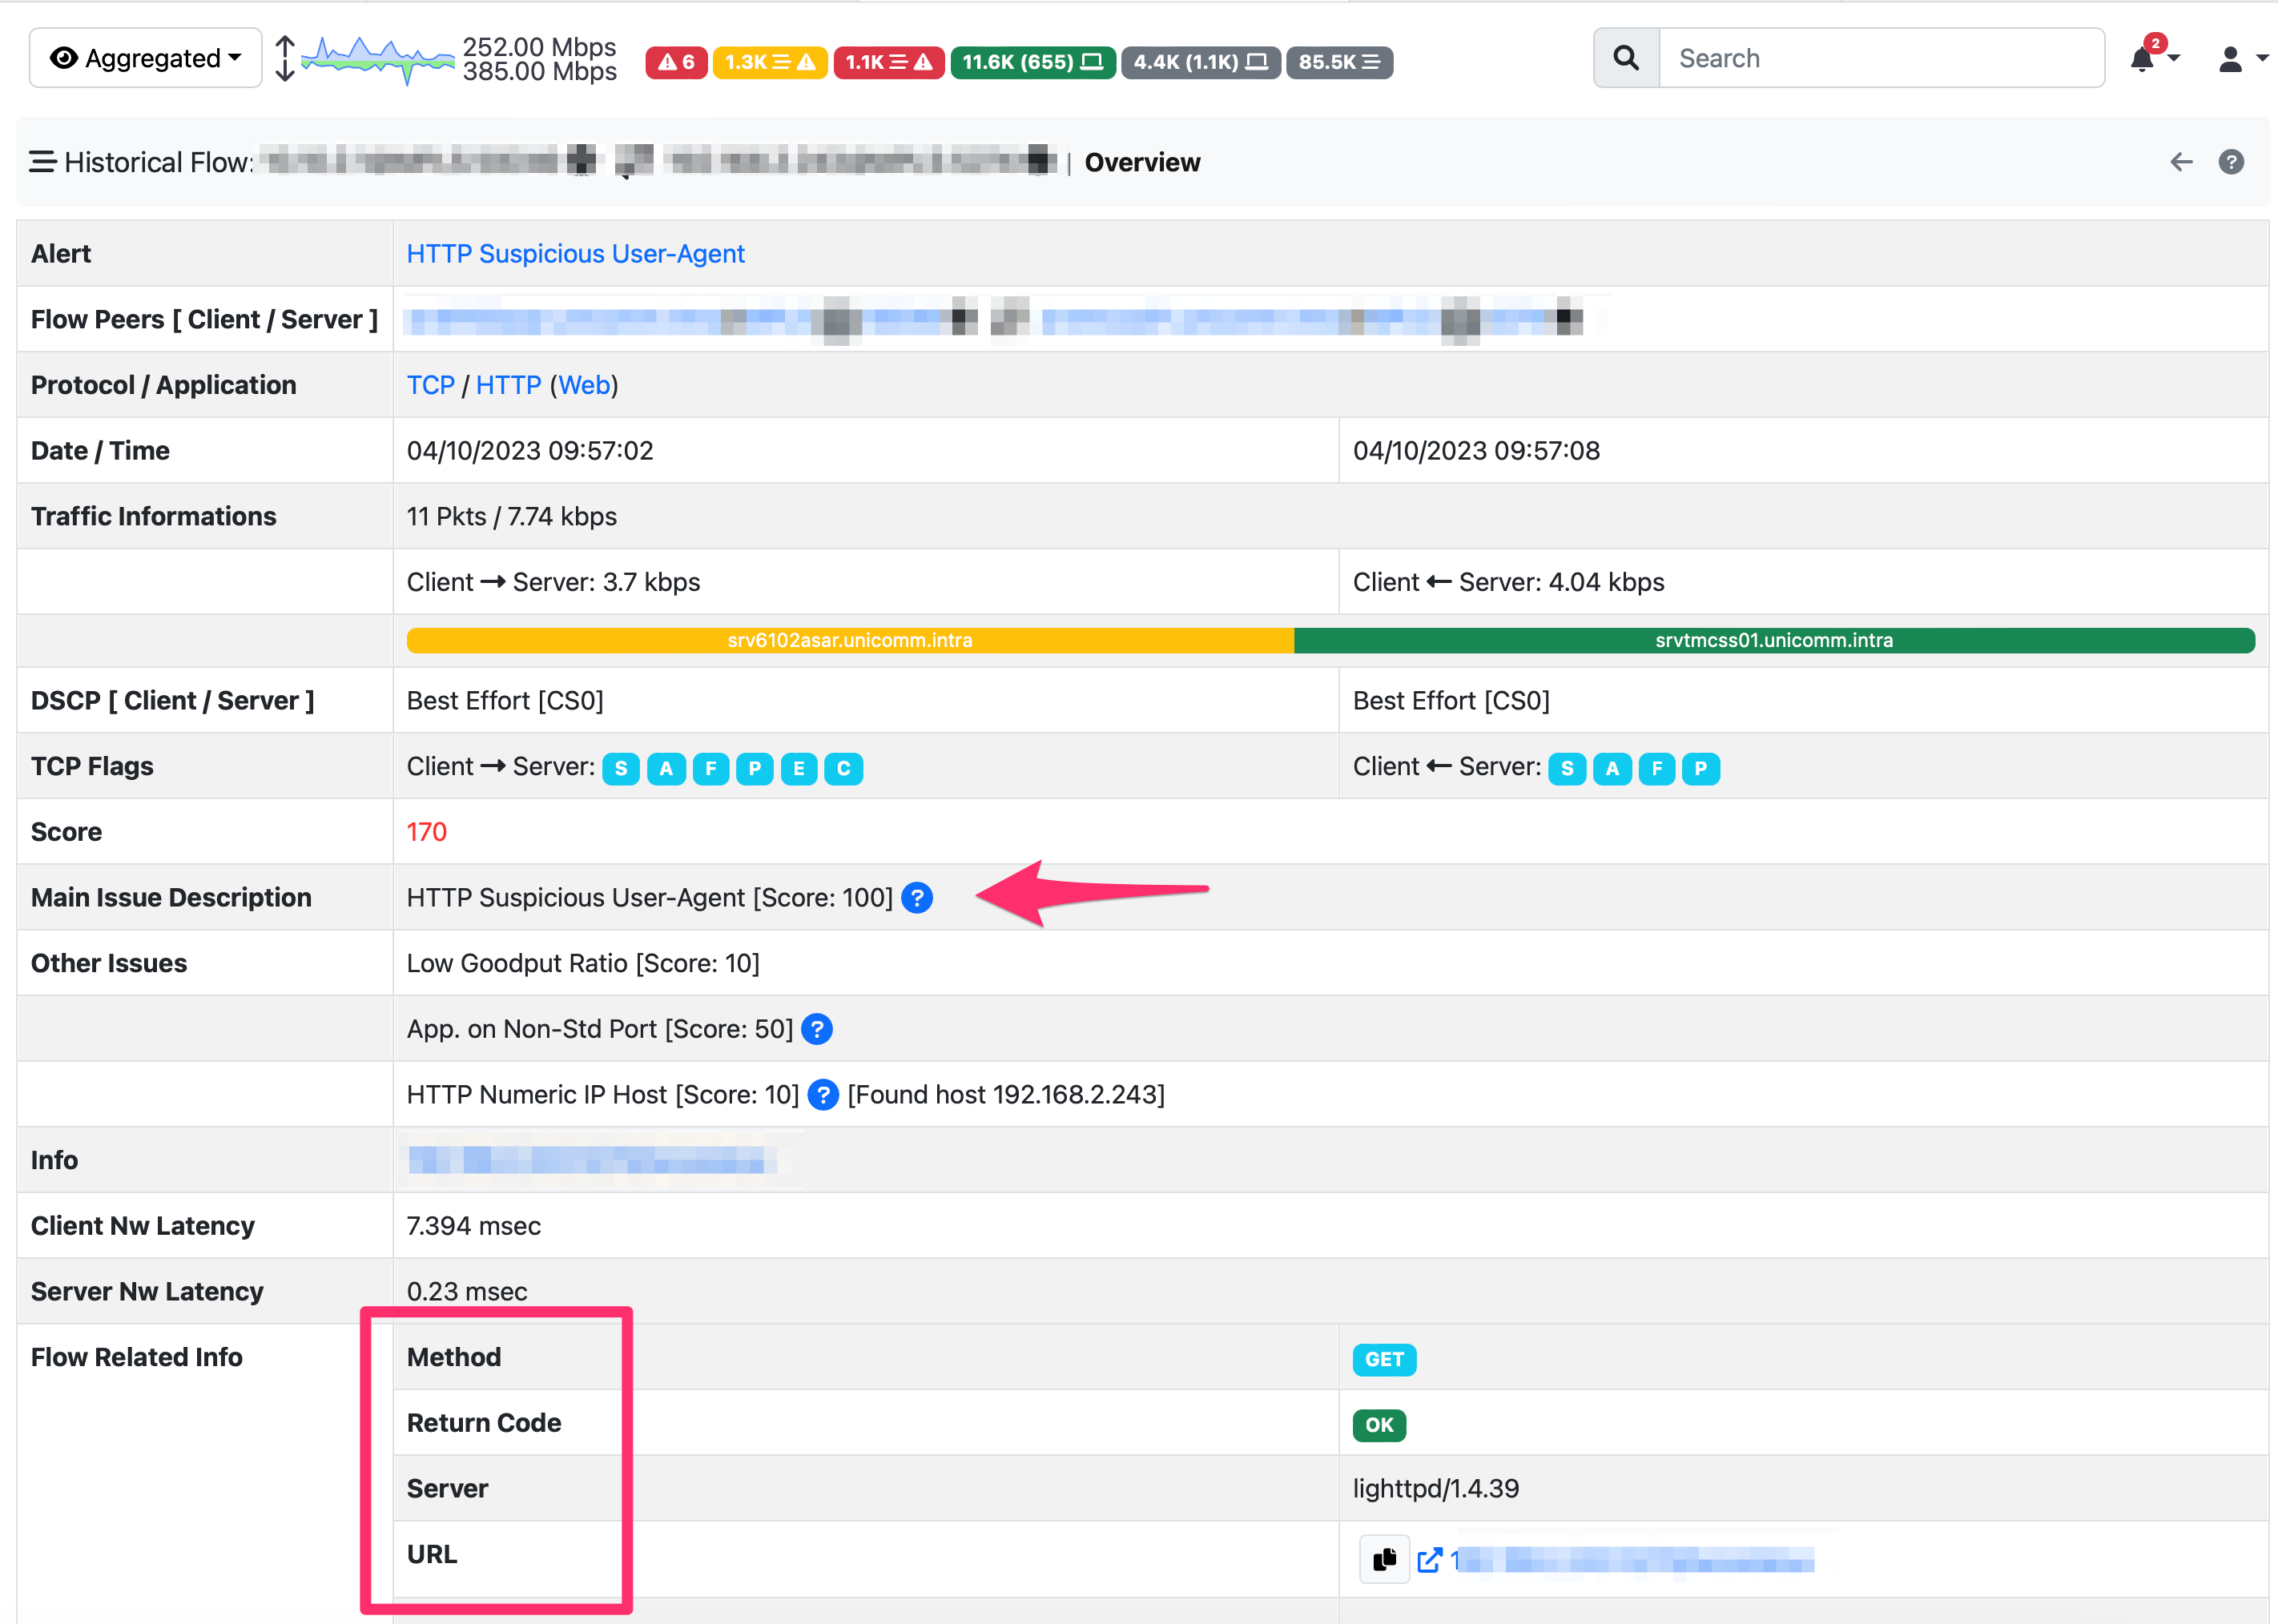Image resolution: width=2278 pixels, height=1624 pixels.
Task: Copy the URL using the copy icon
Action: (x=1384, y=1558)
